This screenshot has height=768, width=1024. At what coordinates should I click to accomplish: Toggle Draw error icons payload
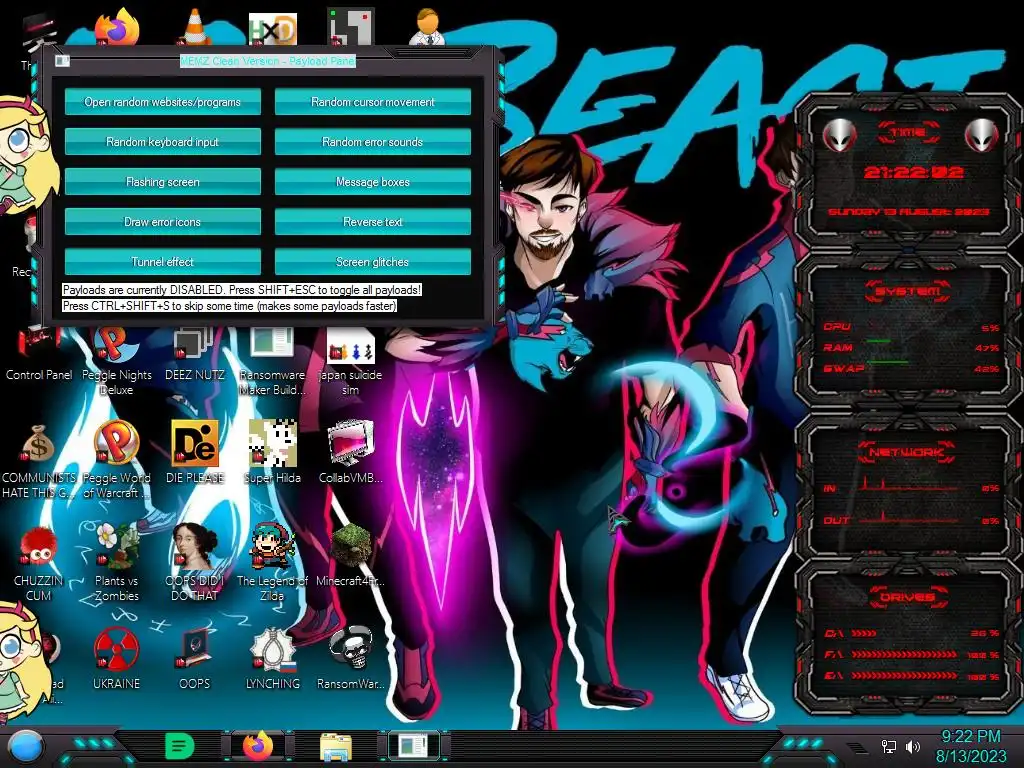click(x=163, y=222)
